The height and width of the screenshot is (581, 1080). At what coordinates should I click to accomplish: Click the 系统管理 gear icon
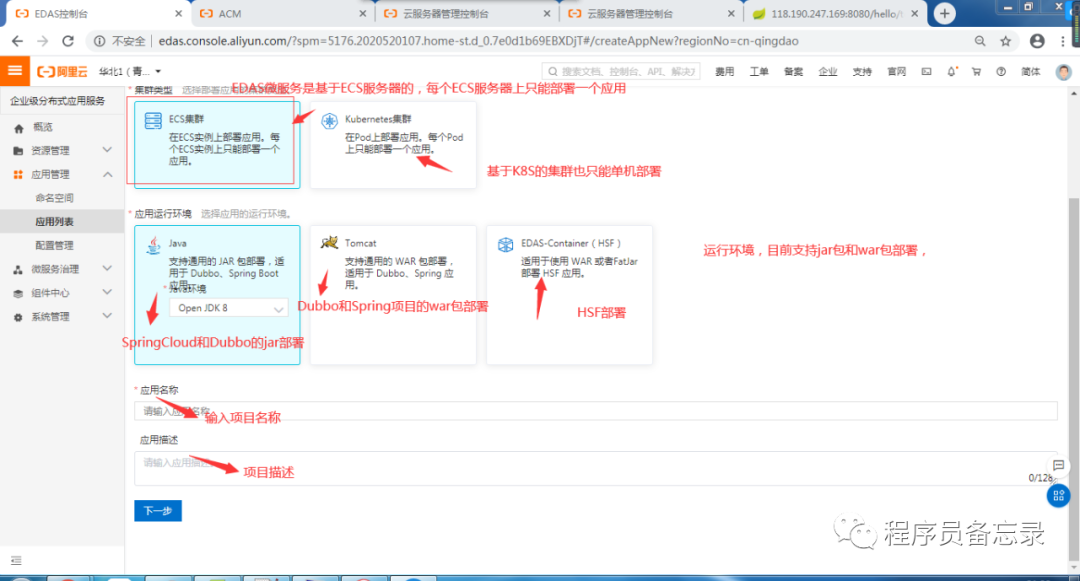point(18,317)
